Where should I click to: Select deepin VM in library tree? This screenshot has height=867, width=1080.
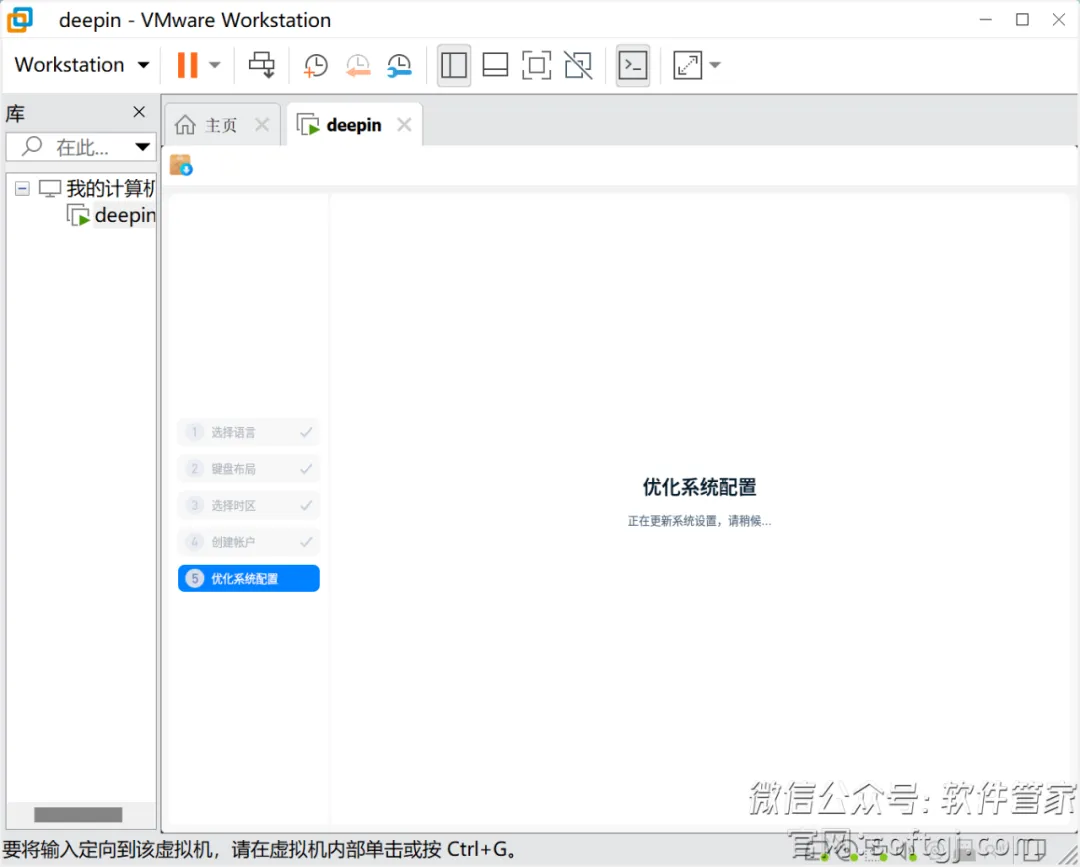click(x=112, y=216)
